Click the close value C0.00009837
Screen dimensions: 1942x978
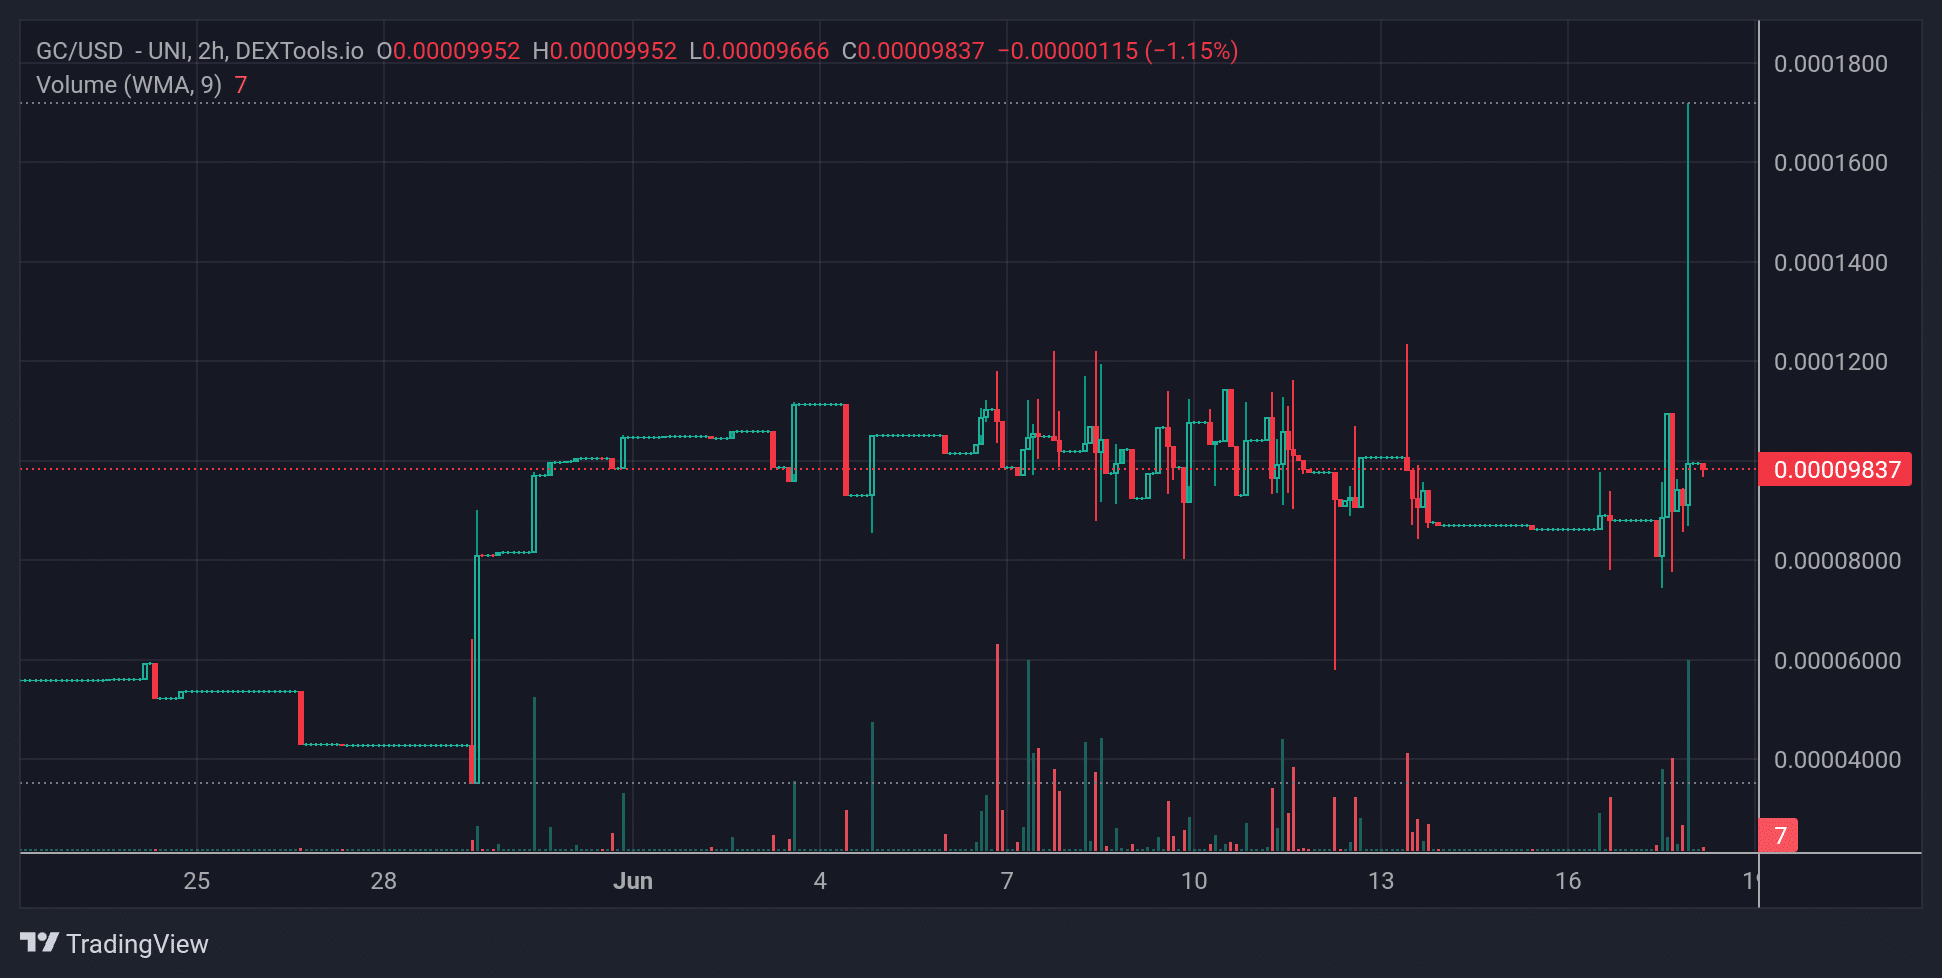coord(914,51)
